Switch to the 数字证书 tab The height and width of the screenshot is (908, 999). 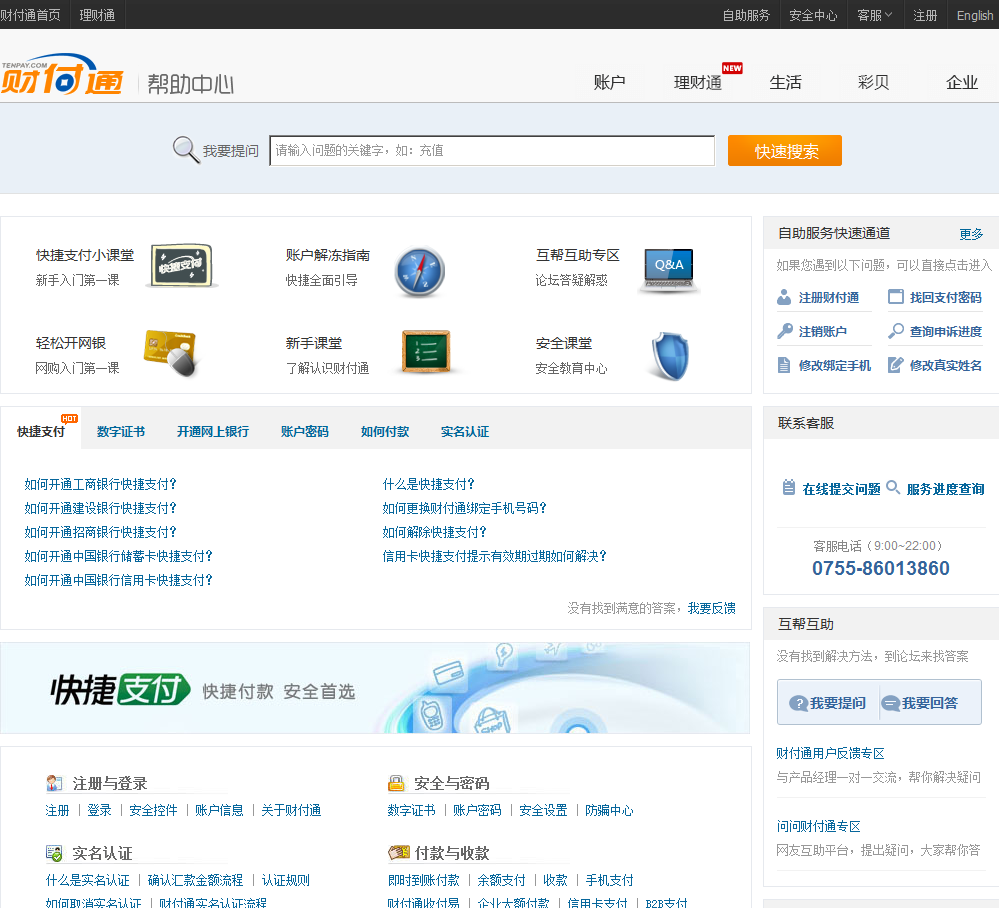[x=120, y=431]
